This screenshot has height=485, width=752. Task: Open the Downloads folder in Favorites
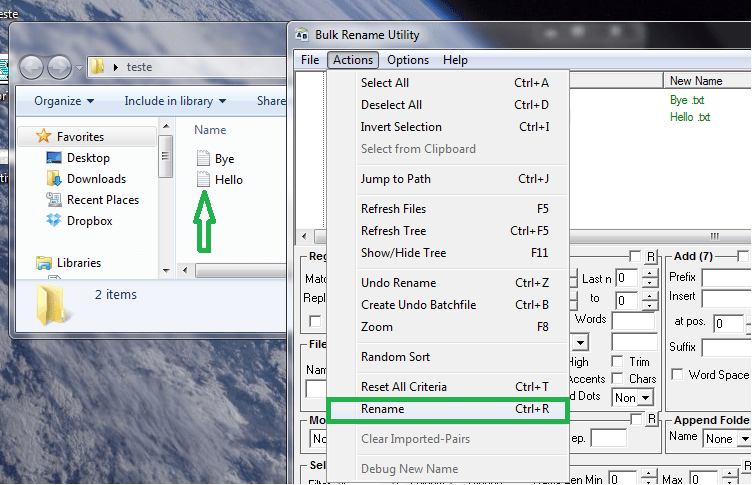click(96, 179)
